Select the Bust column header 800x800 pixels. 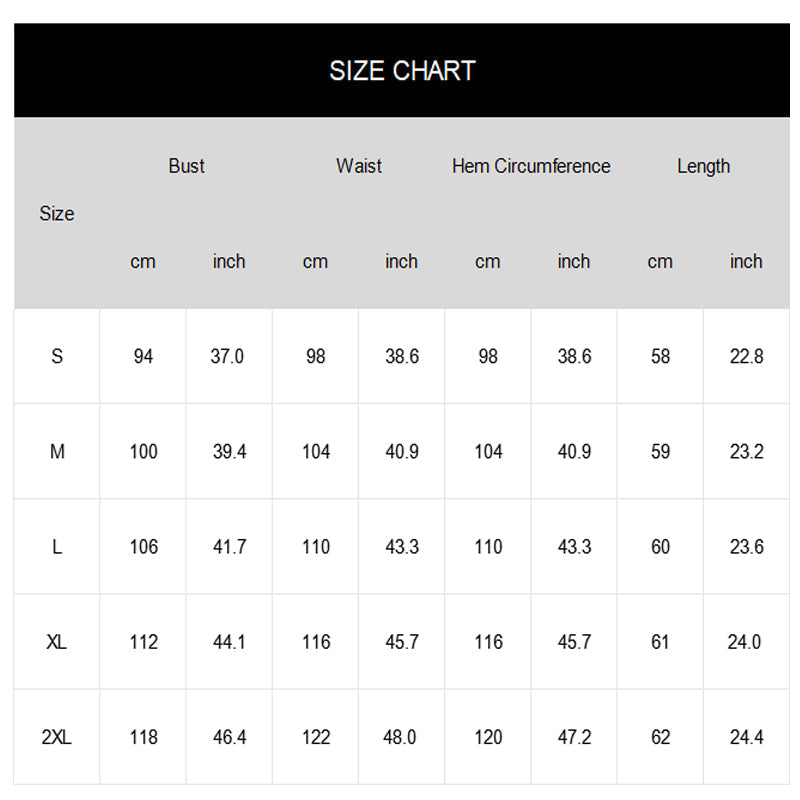click(x=186, y=166)
